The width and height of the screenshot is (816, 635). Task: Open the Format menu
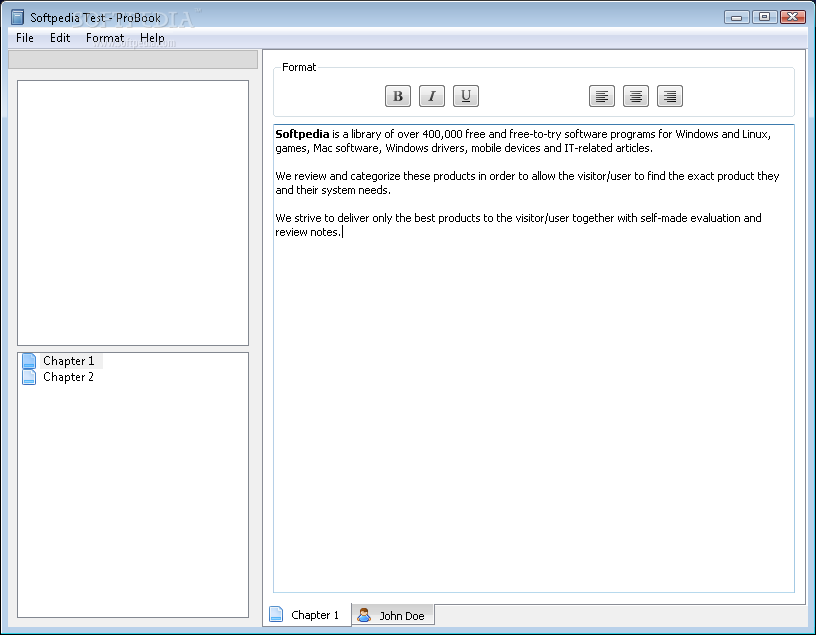coord(105,38)
